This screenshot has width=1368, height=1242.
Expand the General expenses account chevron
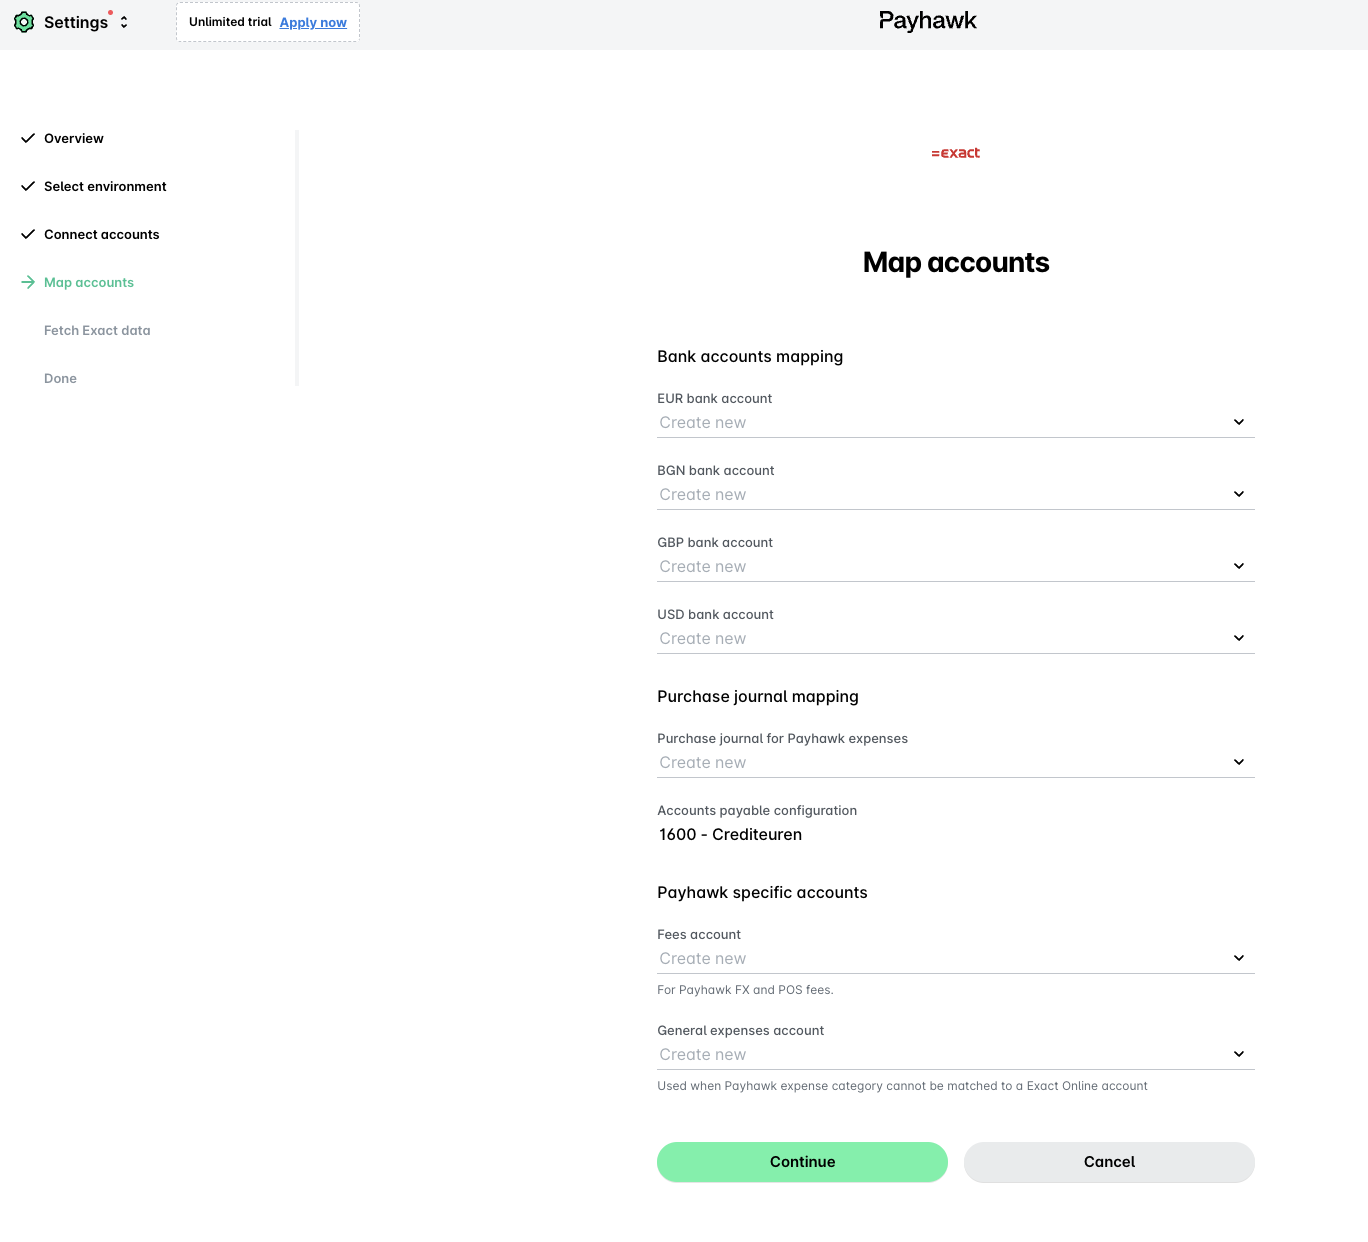(1239, 1054)
